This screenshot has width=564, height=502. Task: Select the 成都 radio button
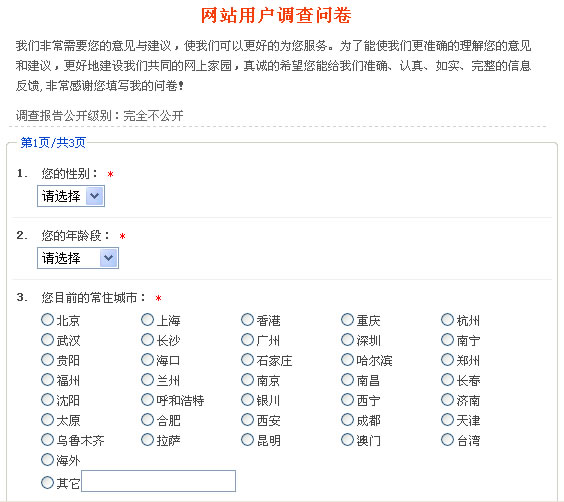tap(347, 419)
